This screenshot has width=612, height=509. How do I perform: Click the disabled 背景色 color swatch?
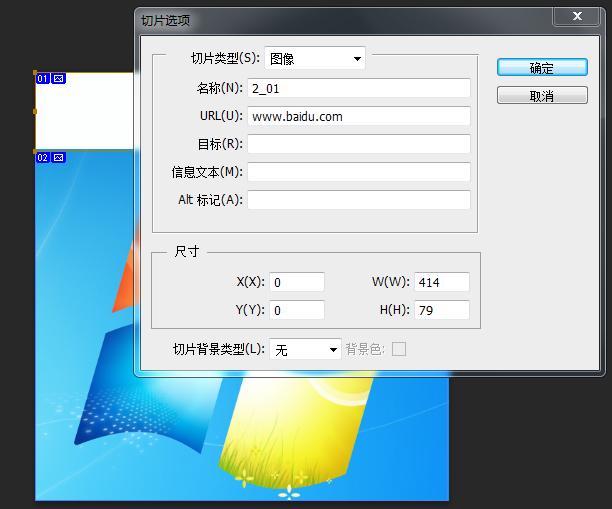click(399, 349)
